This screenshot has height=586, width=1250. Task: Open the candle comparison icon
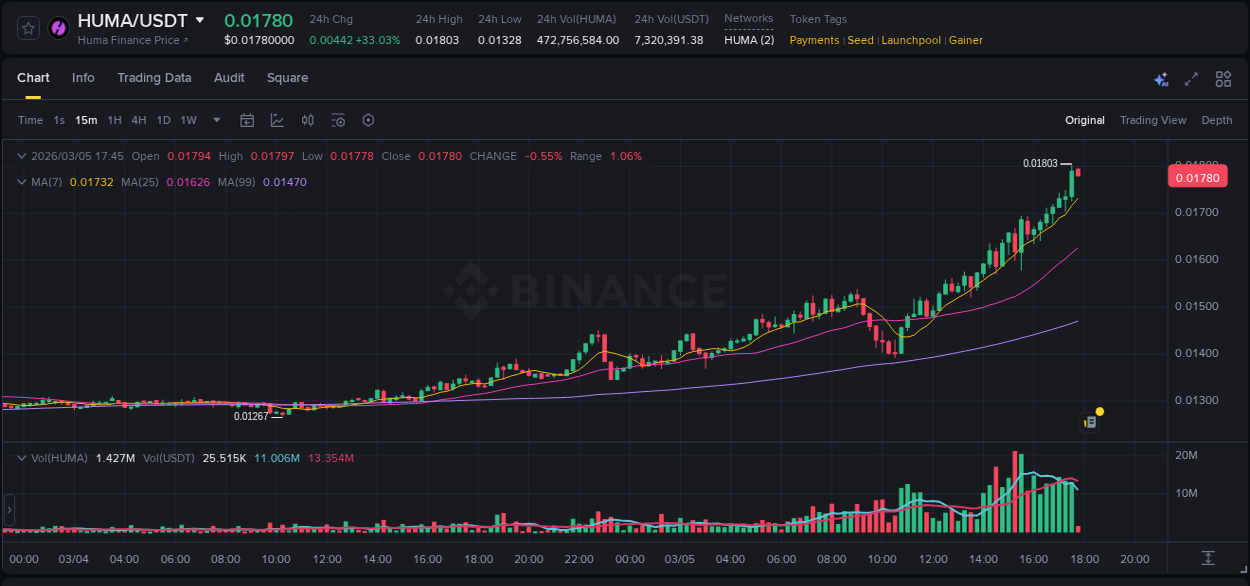(x=308, y=120)
